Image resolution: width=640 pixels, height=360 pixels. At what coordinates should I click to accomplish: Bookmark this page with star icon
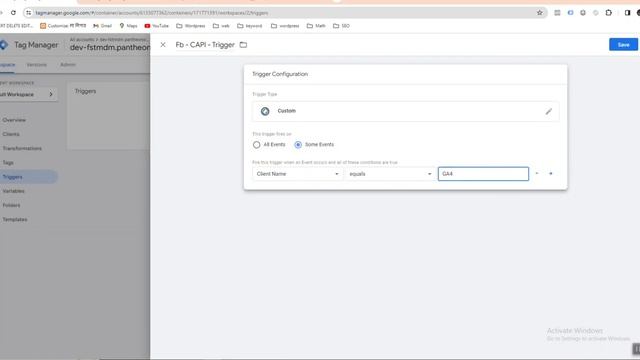[x=540, y=13]
